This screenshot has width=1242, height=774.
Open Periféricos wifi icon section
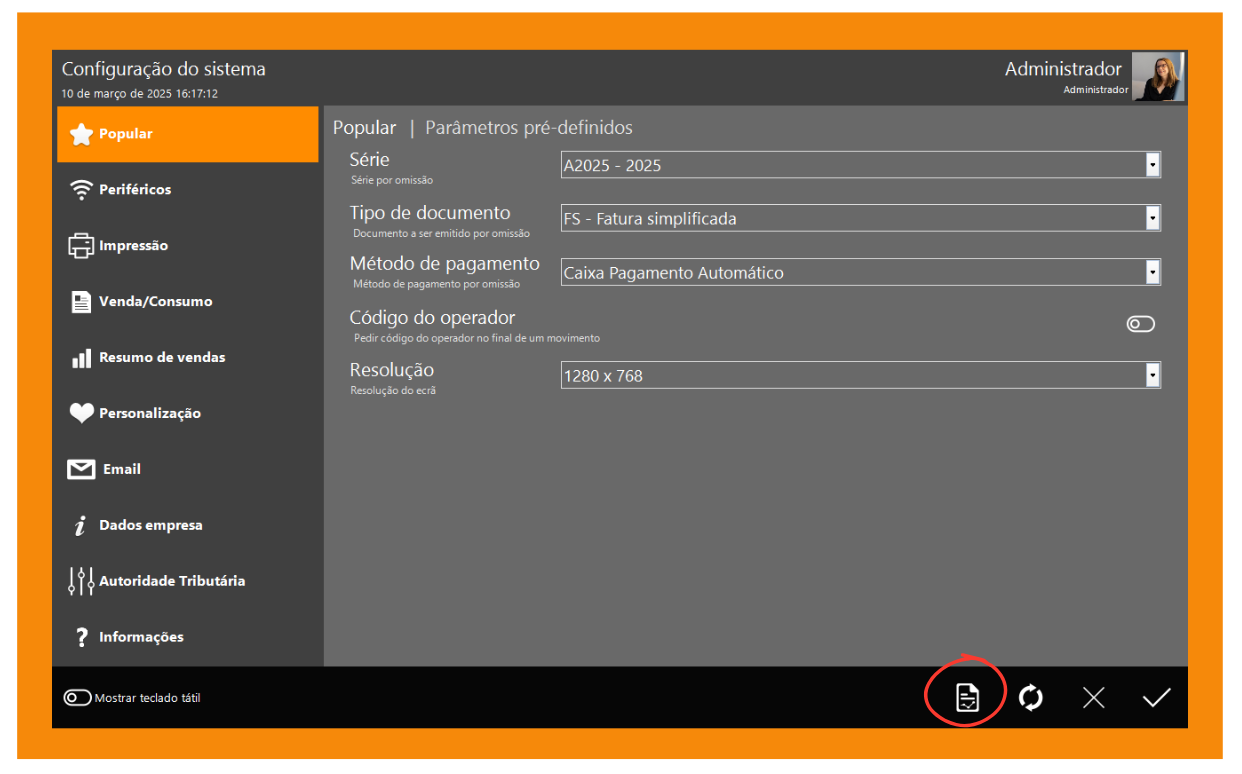(x=82, y=190)
